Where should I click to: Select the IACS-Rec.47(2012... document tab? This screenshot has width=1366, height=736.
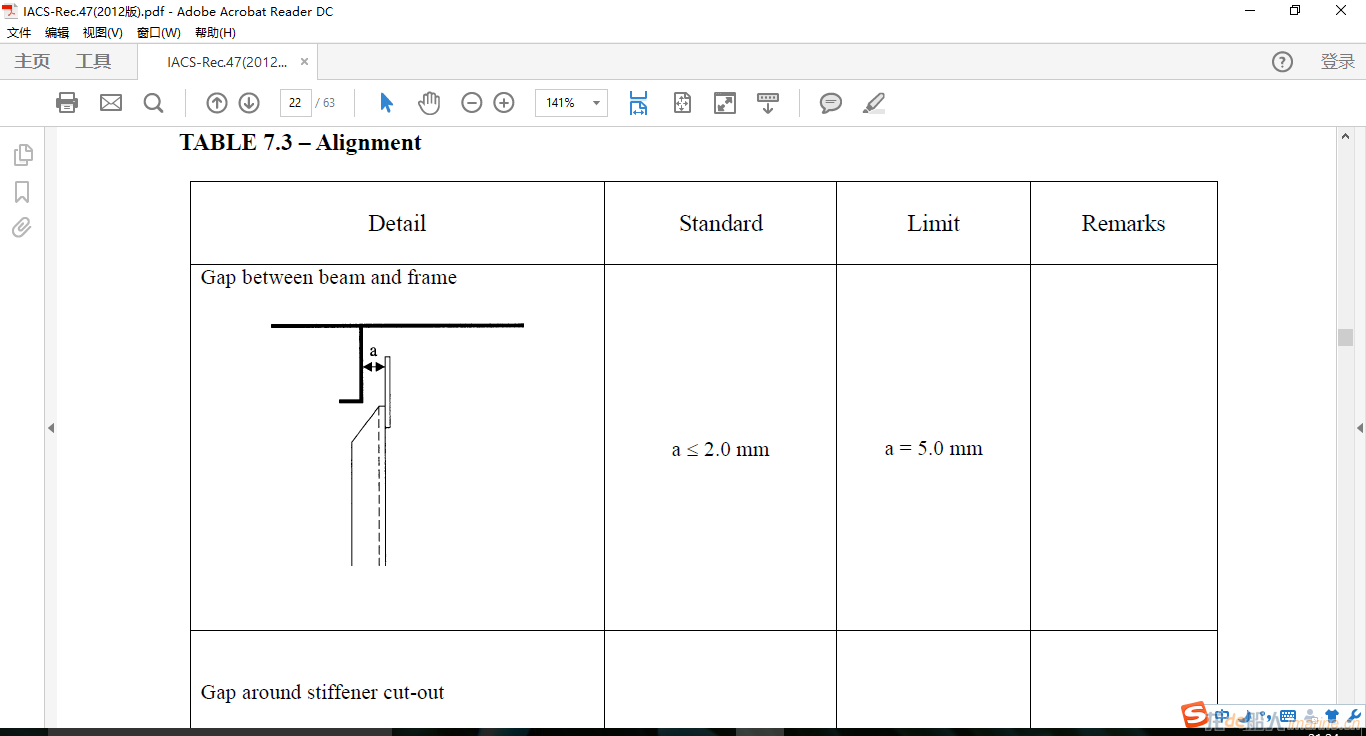227,62
